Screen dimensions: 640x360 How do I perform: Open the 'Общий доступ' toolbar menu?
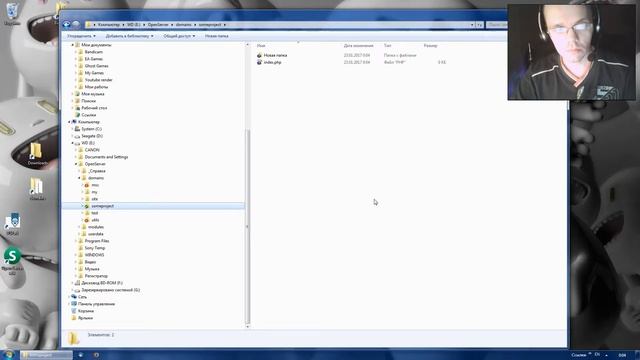179,36
